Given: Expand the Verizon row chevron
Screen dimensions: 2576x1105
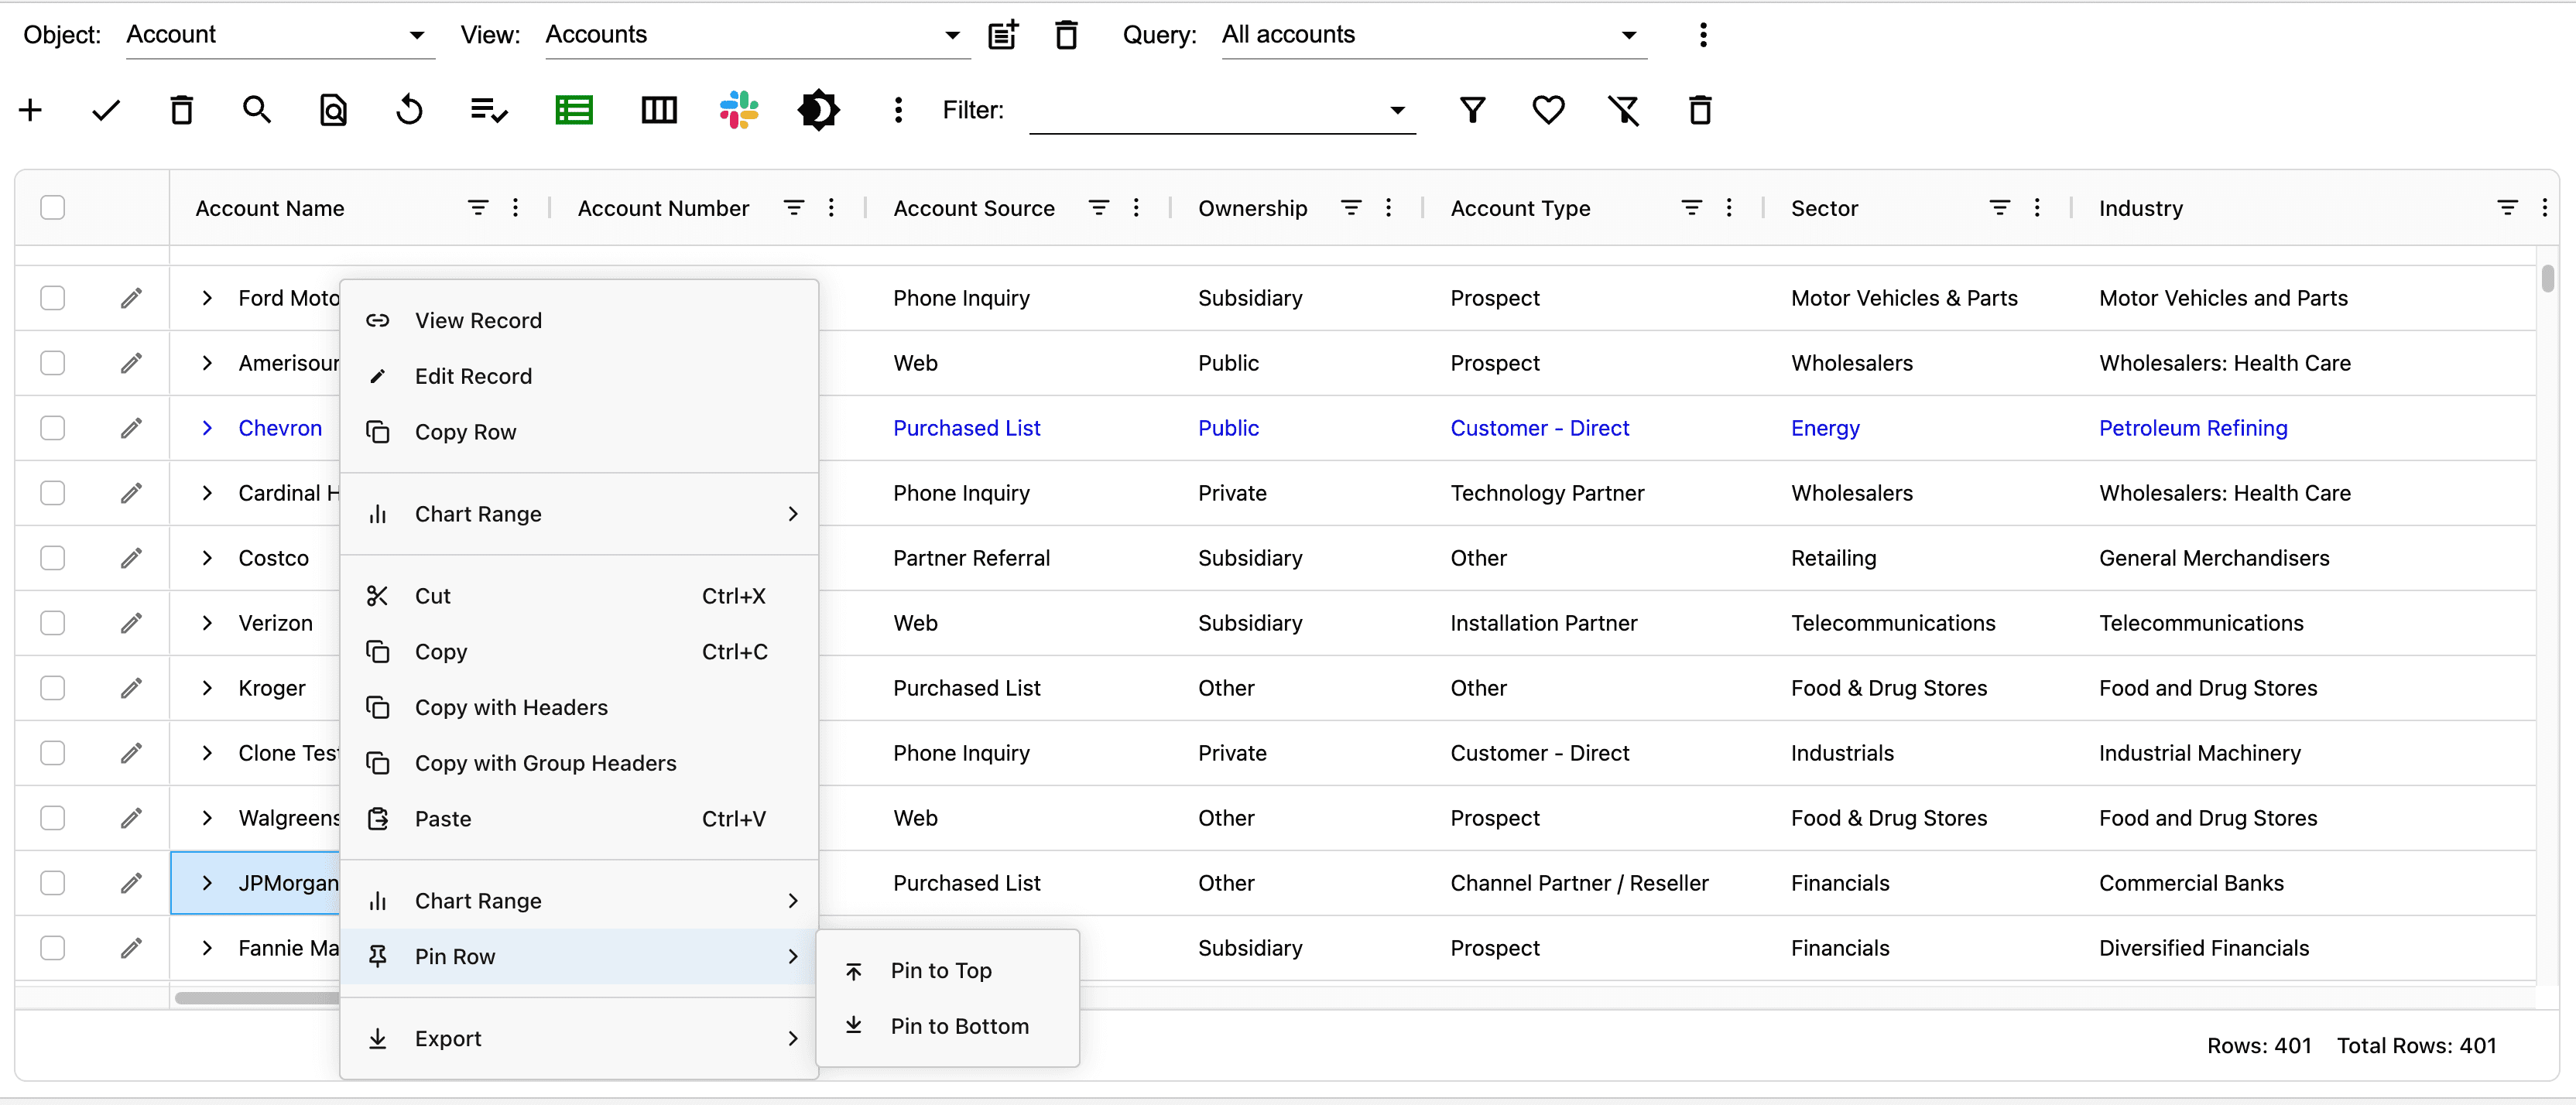Looking at the screenshot, I should click(207, 623).
